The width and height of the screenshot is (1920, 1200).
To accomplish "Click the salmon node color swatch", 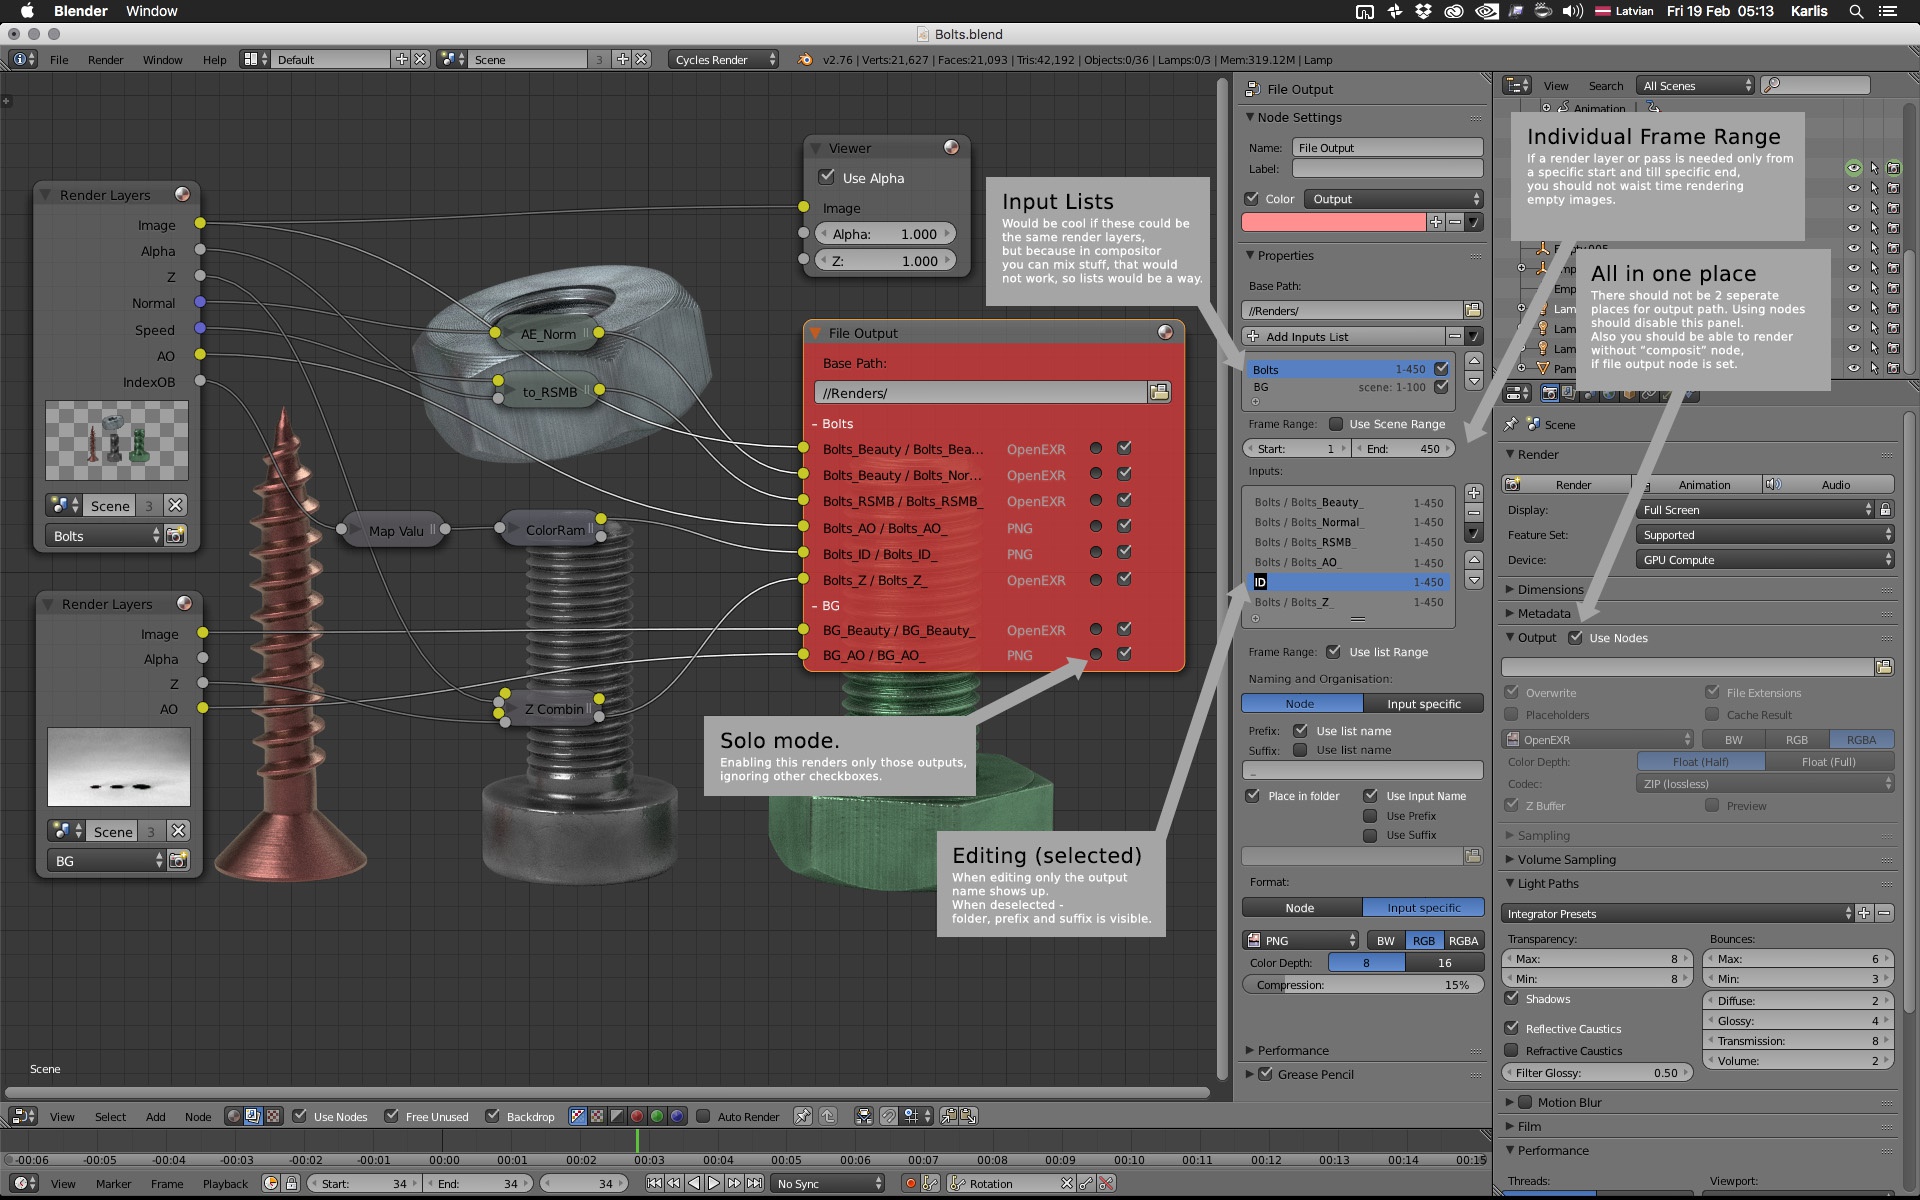I will coord(1333,222).
